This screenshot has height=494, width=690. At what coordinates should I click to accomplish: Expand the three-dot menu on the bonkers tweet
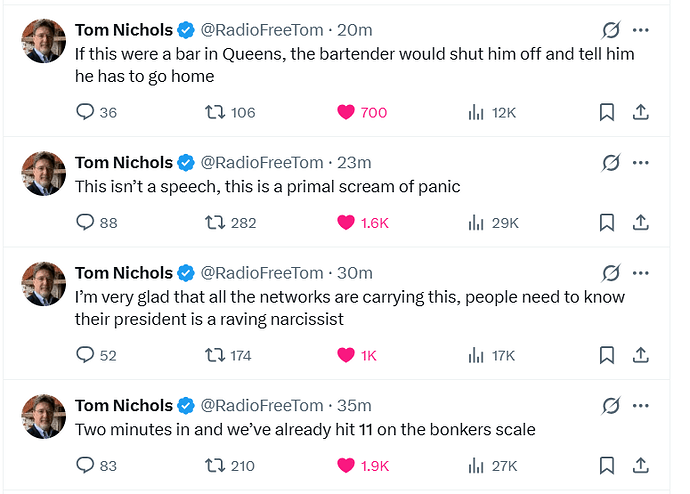pos(641,405)
